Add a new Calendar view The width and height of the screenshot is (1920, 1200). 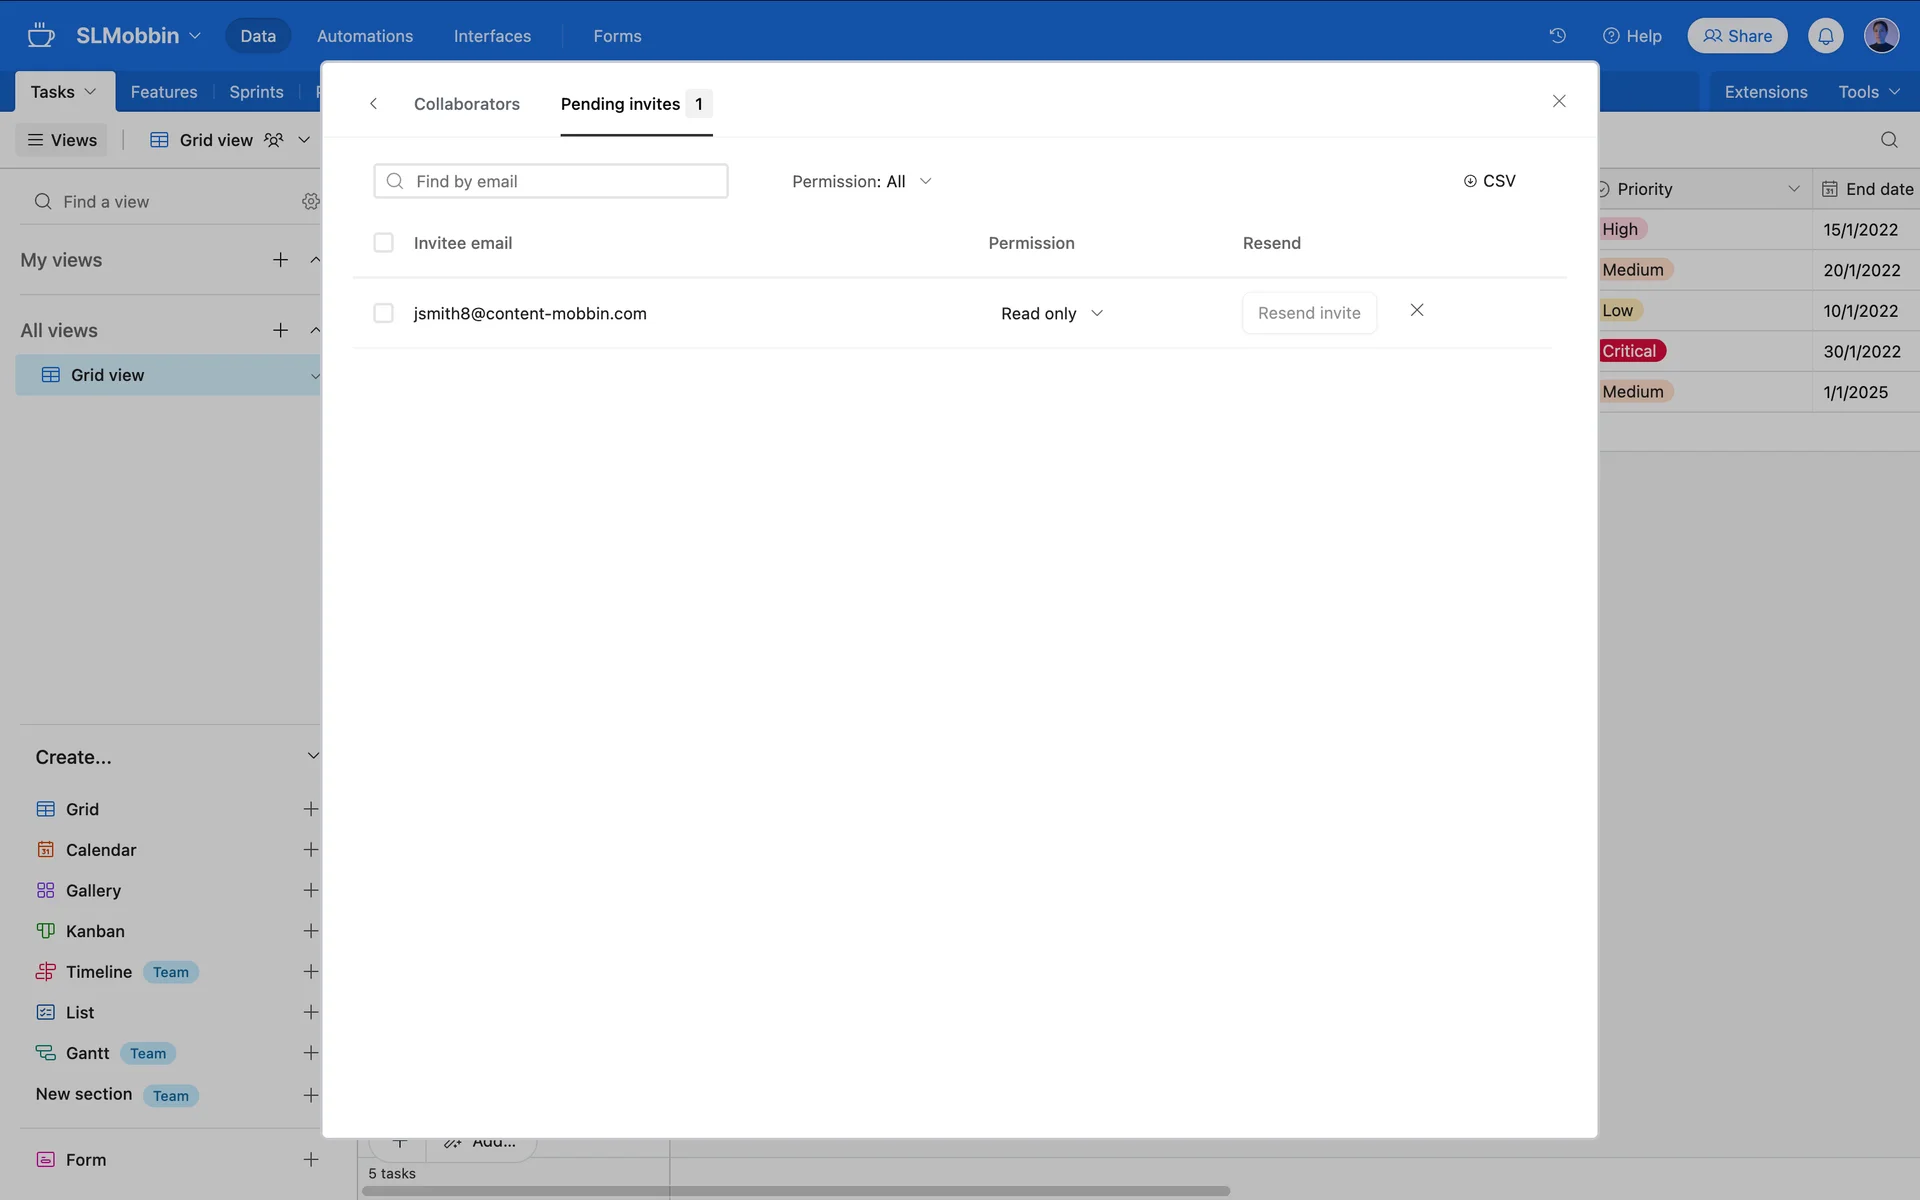pos(310,850)
